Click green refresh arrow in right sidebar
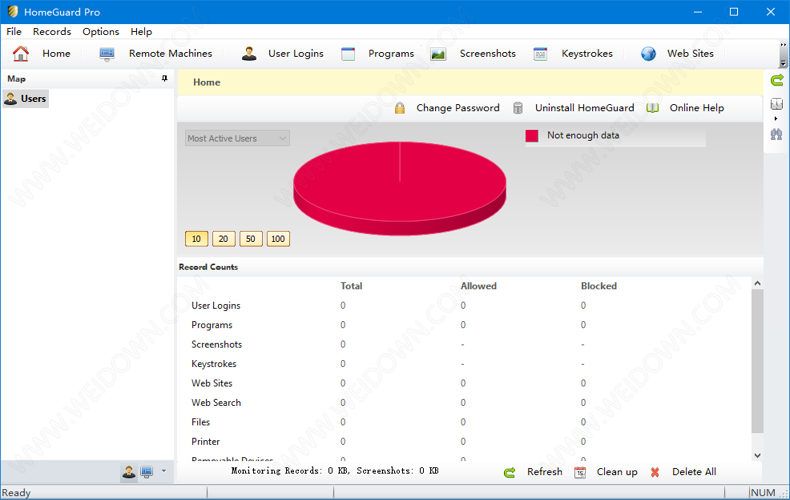 pos(776,80)
